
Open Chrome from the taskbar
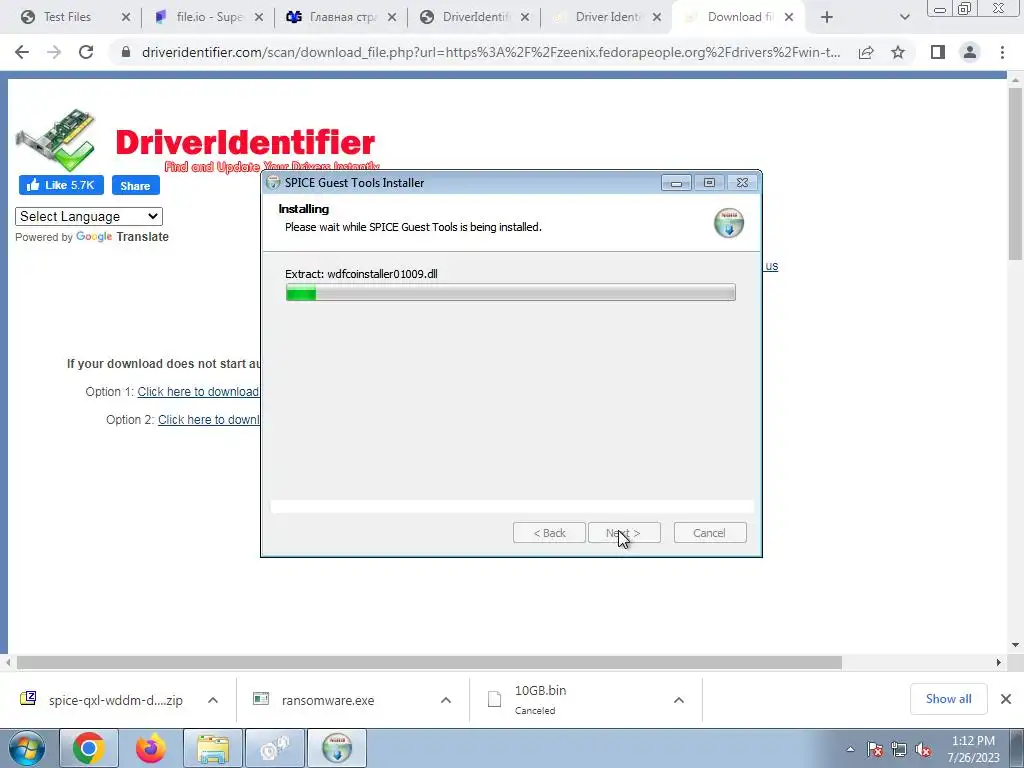pos(89,748)
